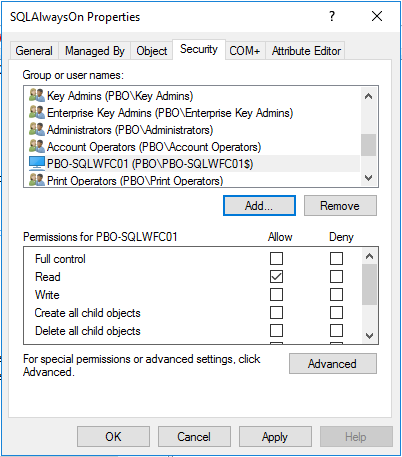This screenshot has width=402, height=457.
Task: Select the Administrators group icon
Action: point(37,129)
